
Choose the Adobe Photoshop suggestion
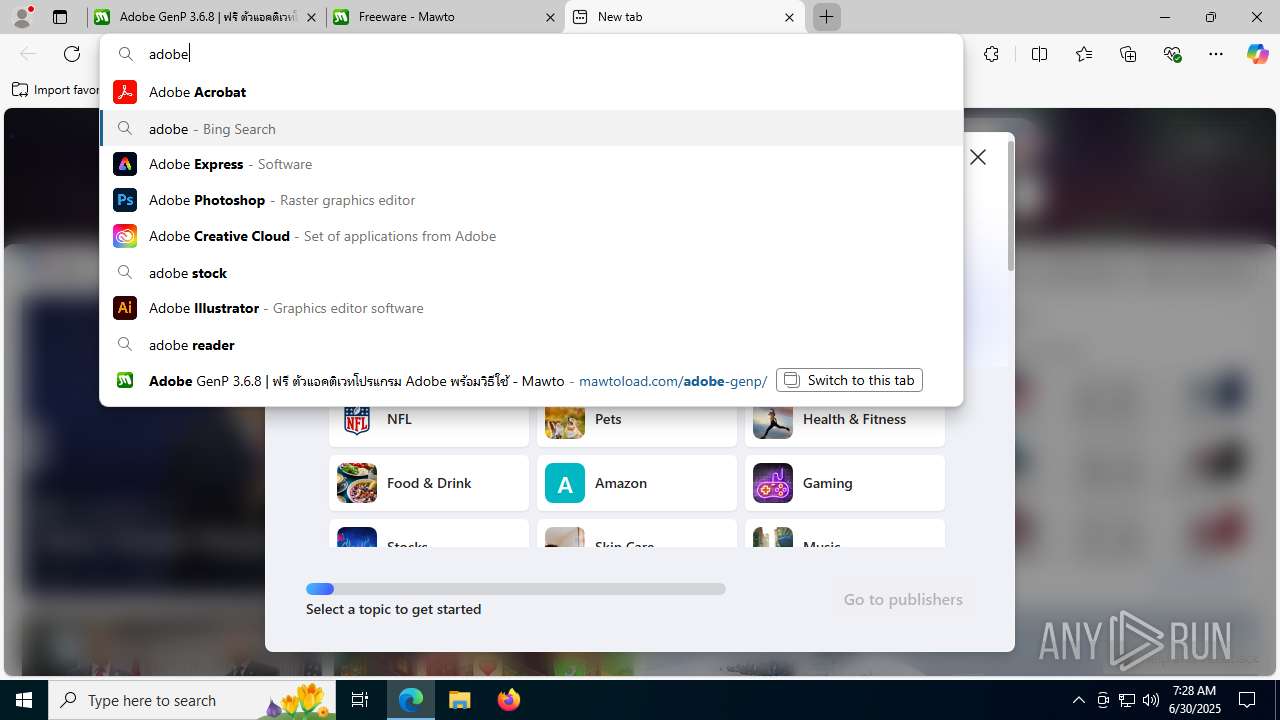(531, 200)
